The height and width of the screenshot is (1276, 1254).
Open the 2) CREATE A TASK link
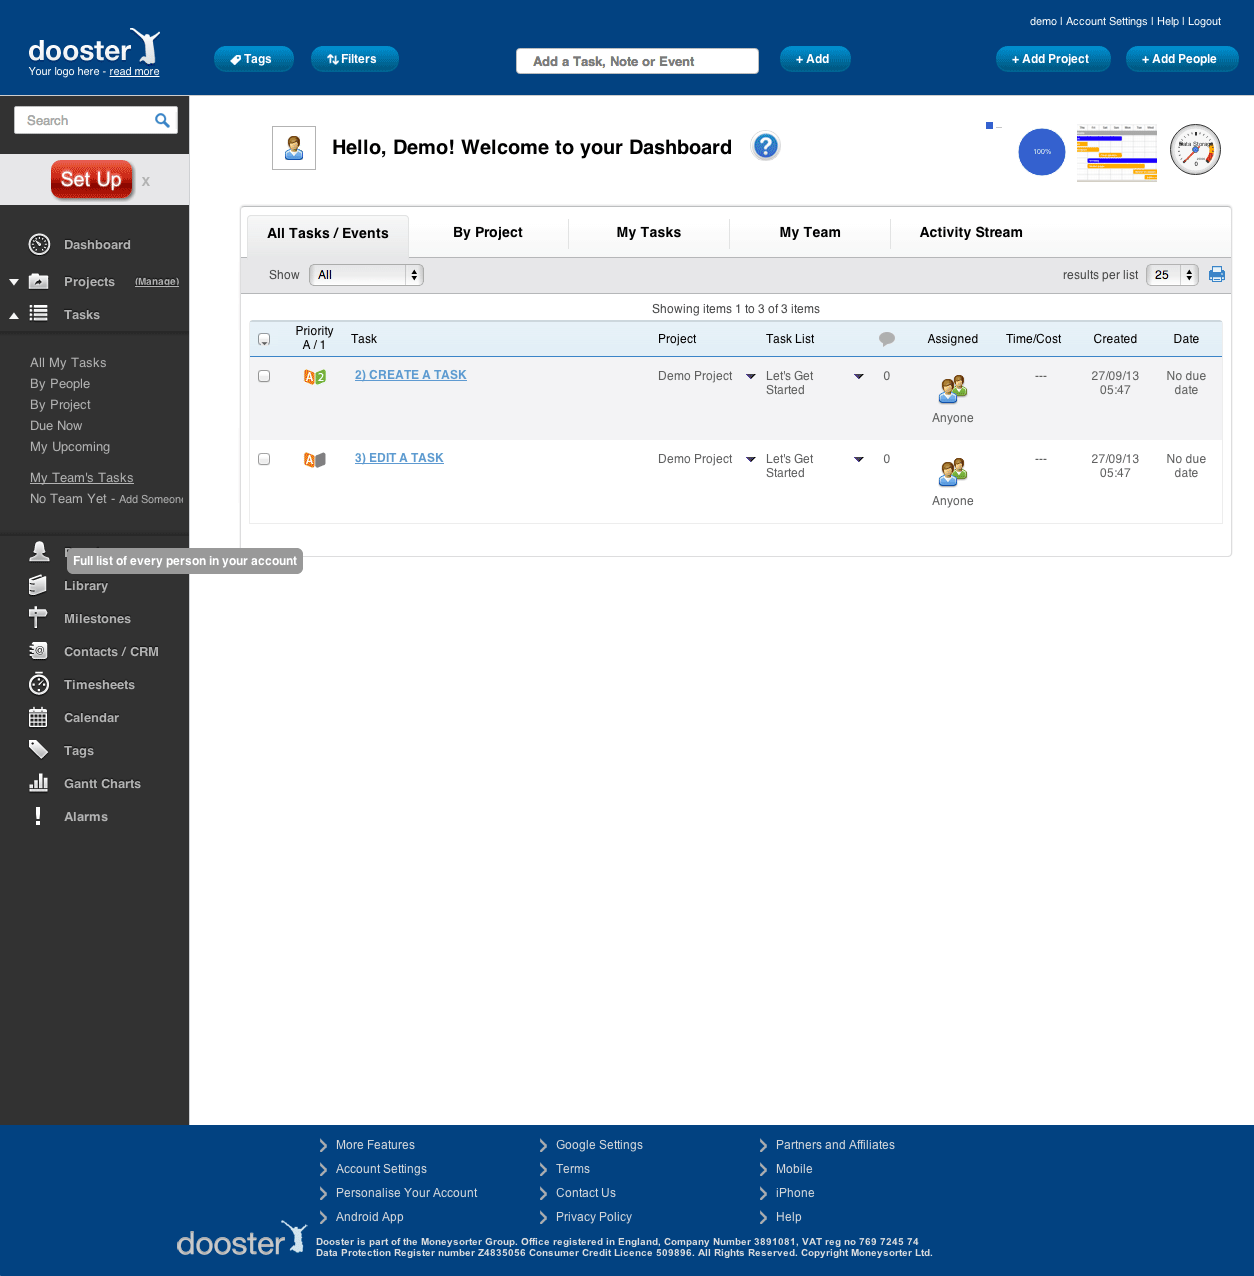410,375
